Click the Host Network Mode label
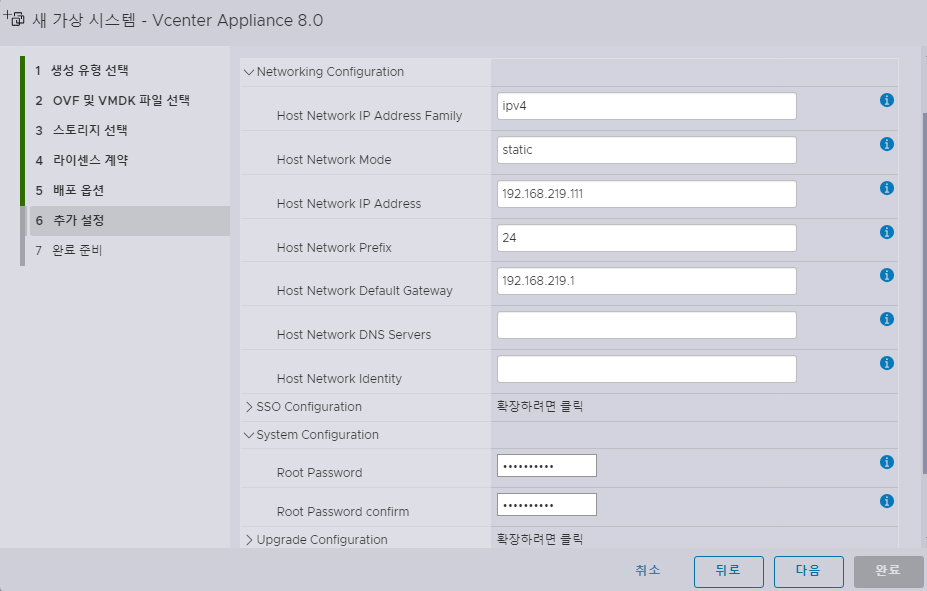The image size is (927, 591). (333, 160)
